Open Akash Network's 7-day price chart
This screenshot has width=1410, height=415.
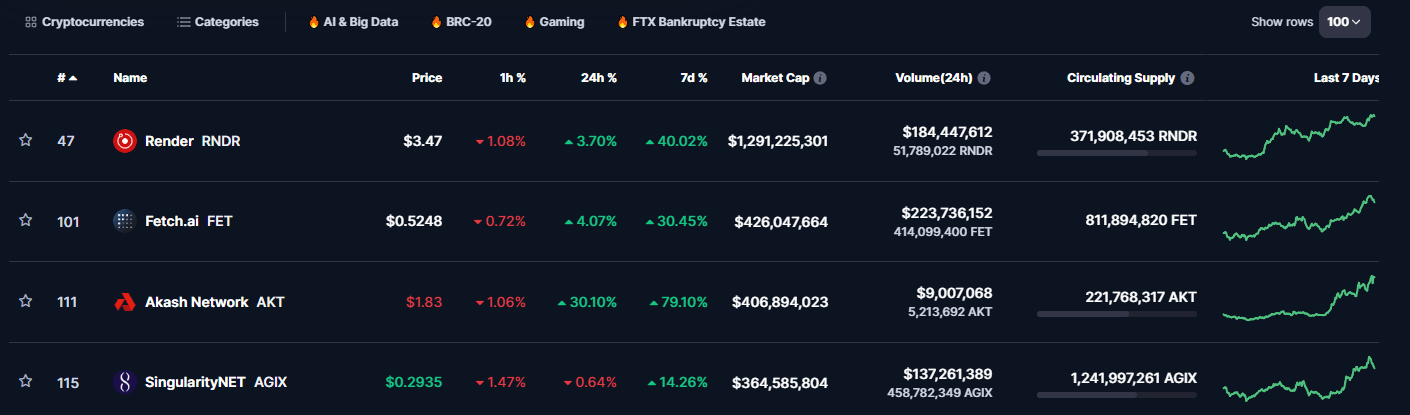tap(1299, 300)
